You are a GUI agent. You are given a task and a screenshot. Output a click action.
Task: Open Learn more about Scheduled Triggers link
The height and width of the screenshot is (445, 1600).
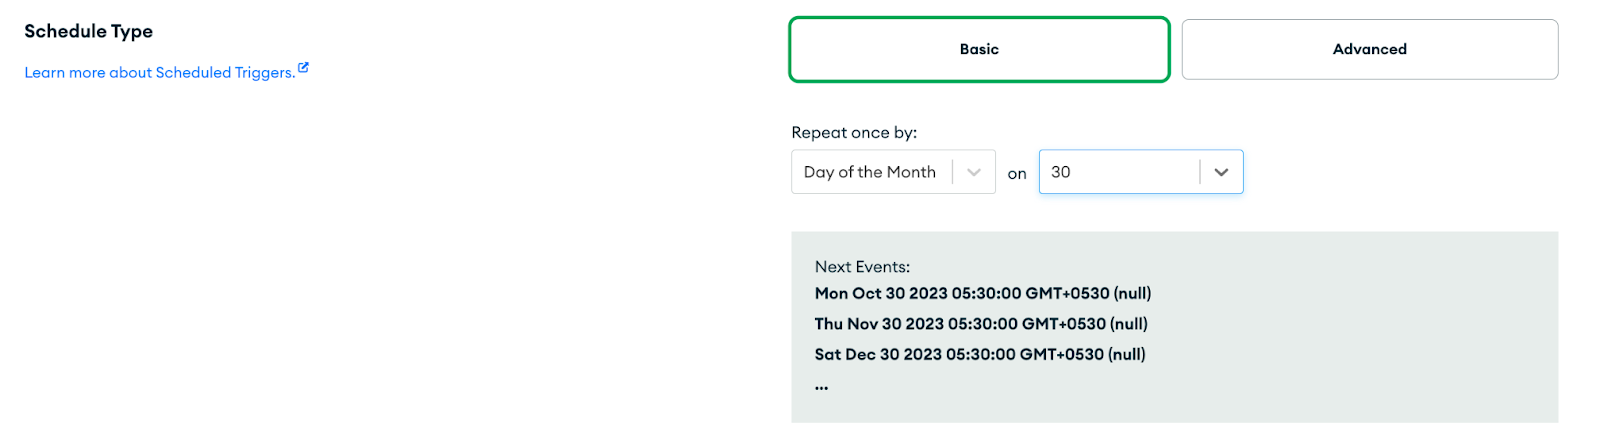point(160,72)
